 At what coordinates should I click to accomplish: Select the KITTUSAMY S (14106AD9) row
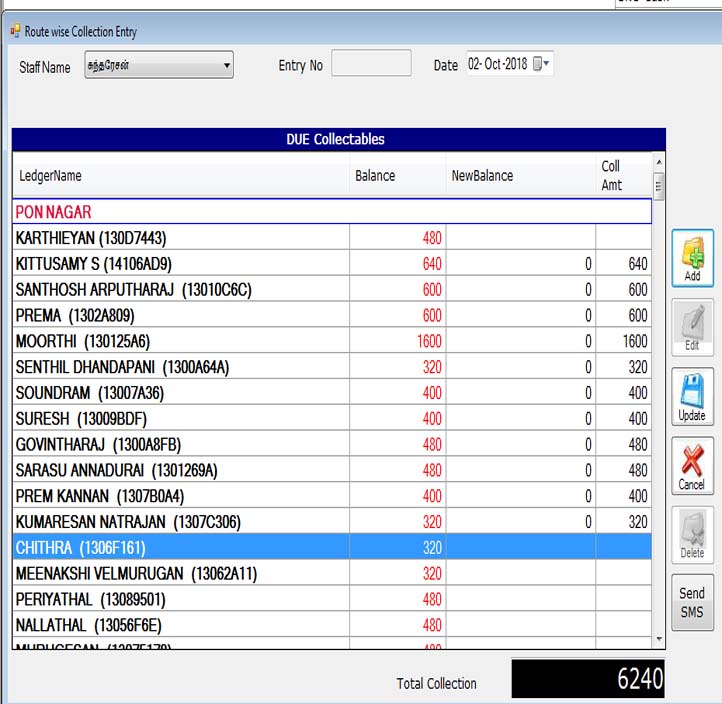click(x=332, y=263)
